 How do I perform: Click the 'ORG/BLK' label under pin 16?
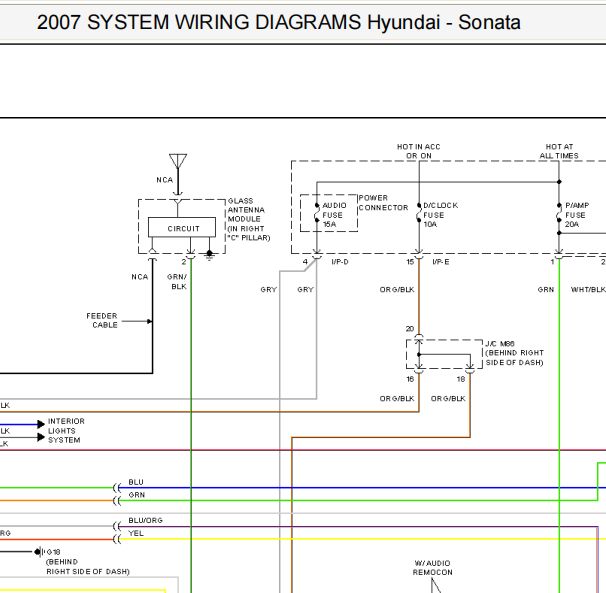tap(397, 399)
